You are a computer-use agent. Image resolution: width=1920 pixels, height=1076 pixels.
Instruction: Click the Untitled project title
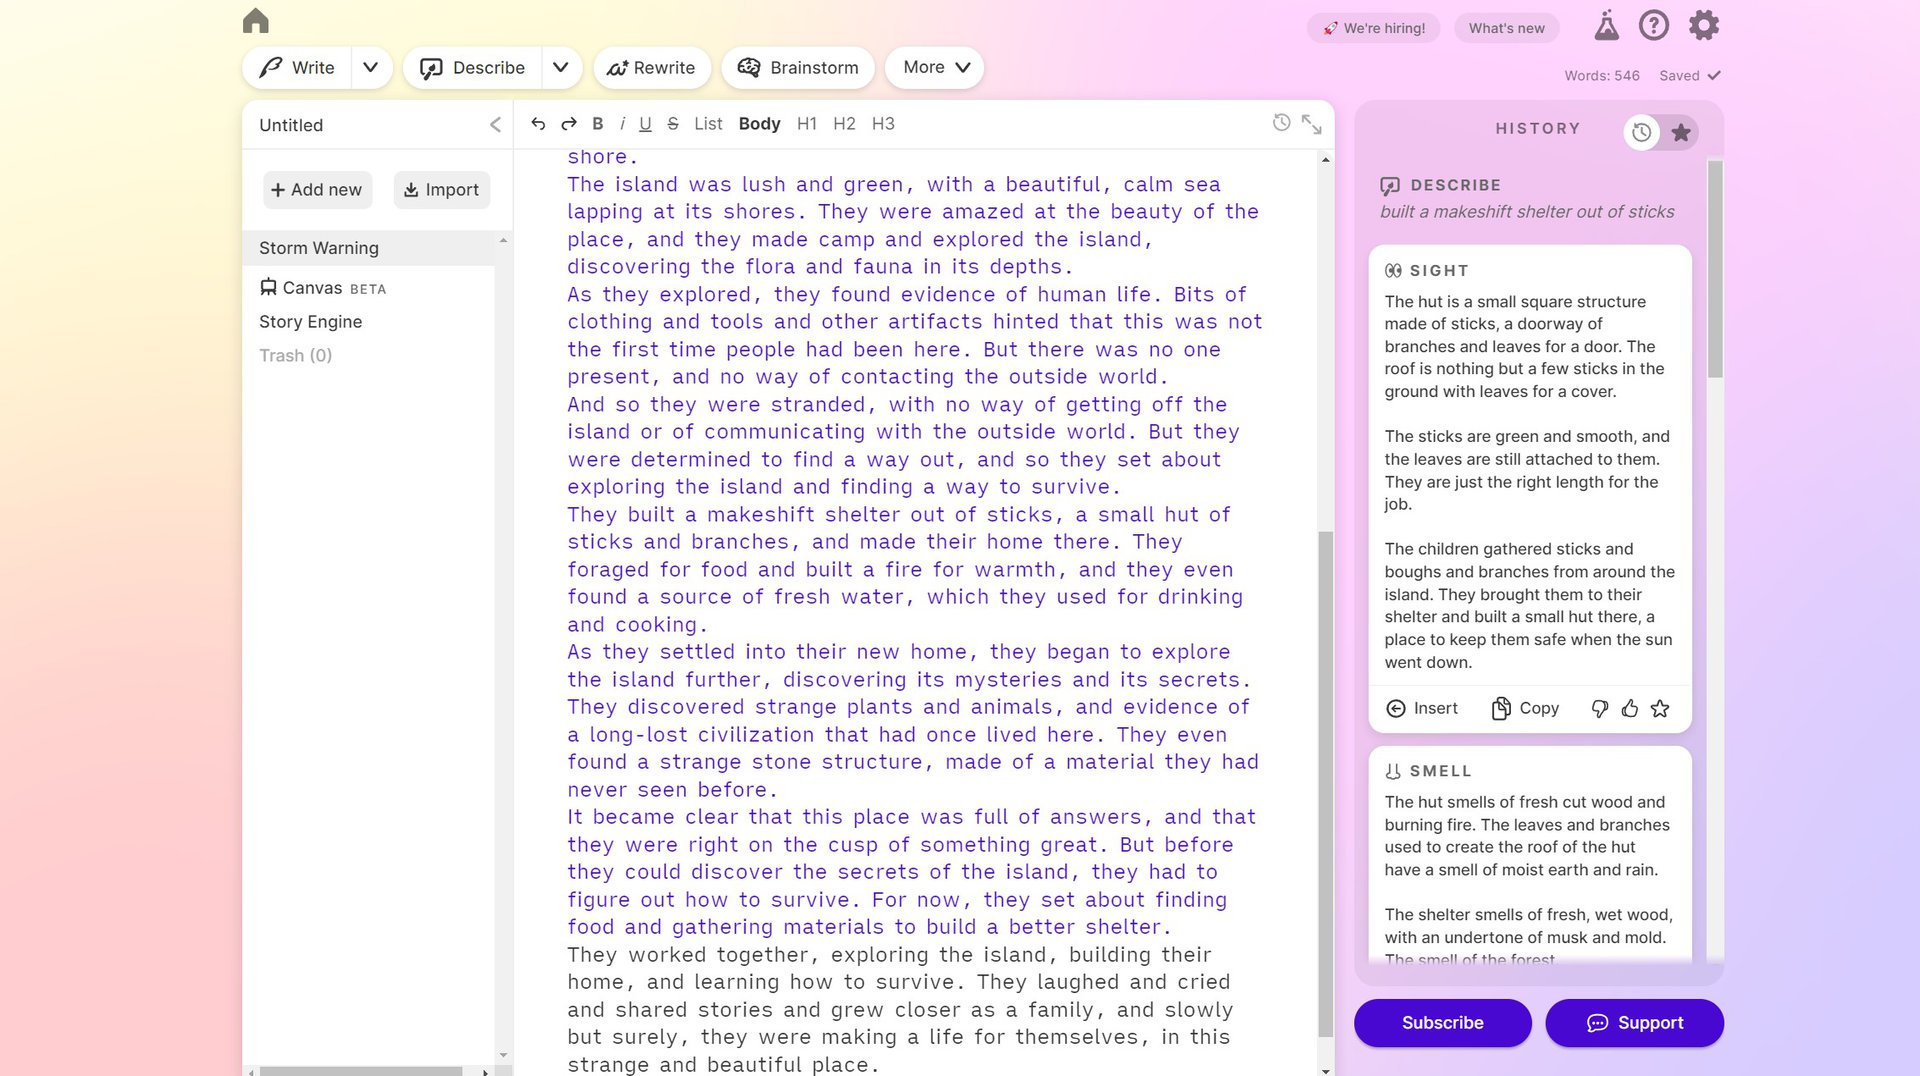(291, 125)
